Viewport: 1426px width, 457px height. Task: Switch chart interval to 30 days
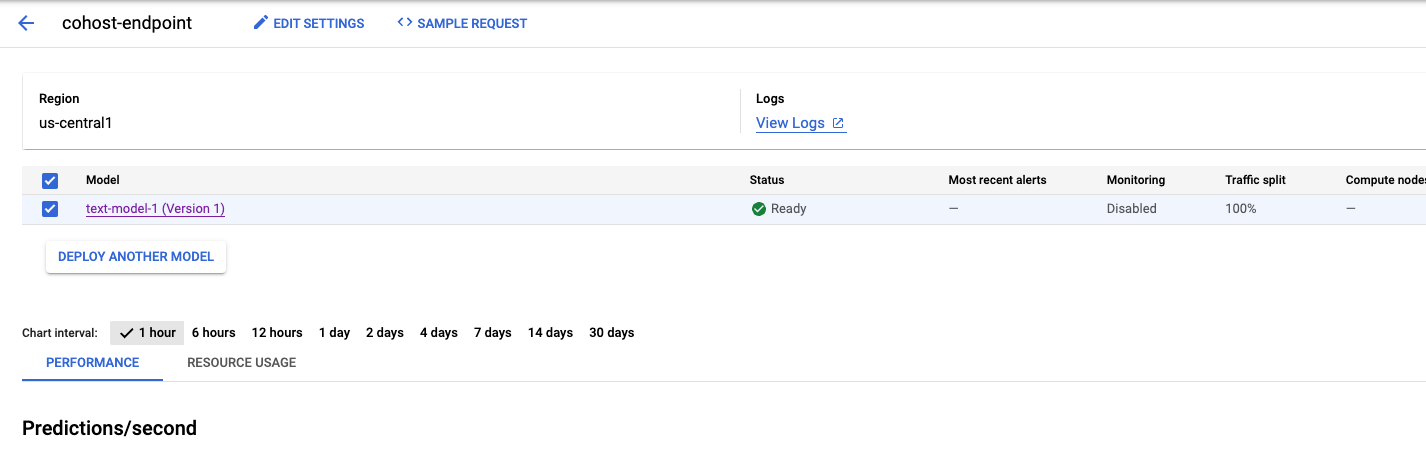coord(612,333)
